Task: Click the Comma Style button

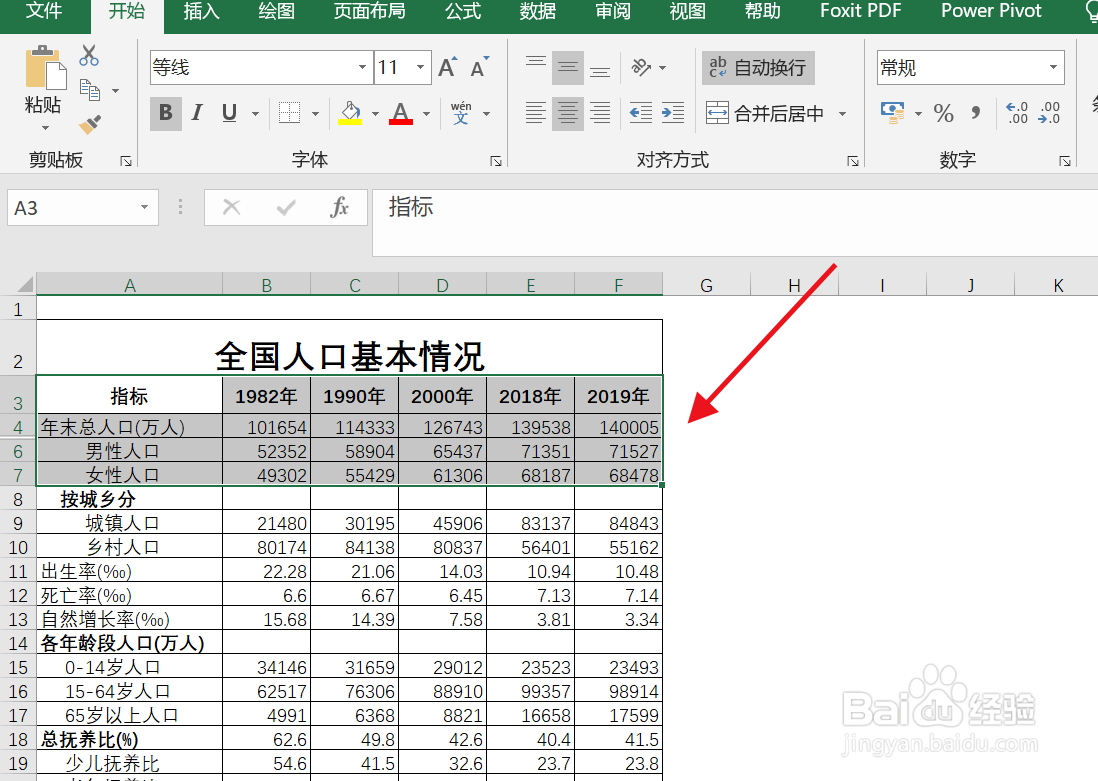Action: (x=974, y=113)
